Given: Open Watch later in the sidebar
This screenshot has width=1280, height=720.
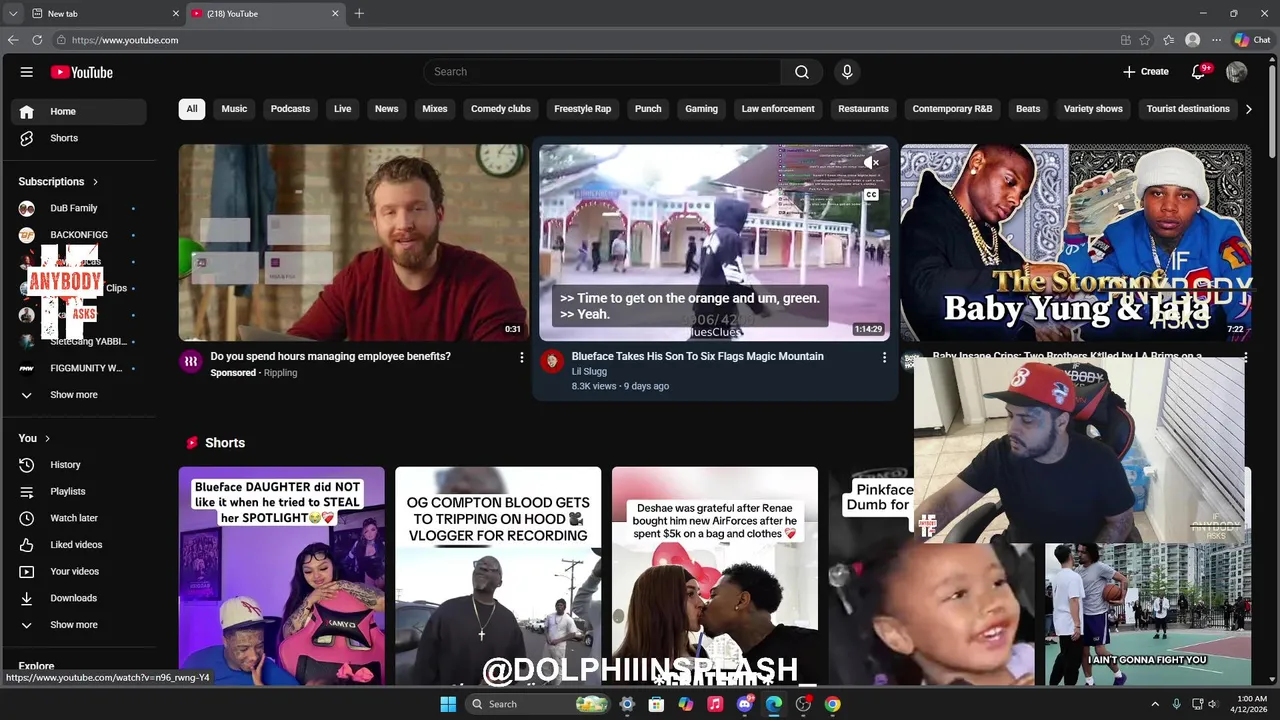Looking at the screenshot, I should 79,518.
